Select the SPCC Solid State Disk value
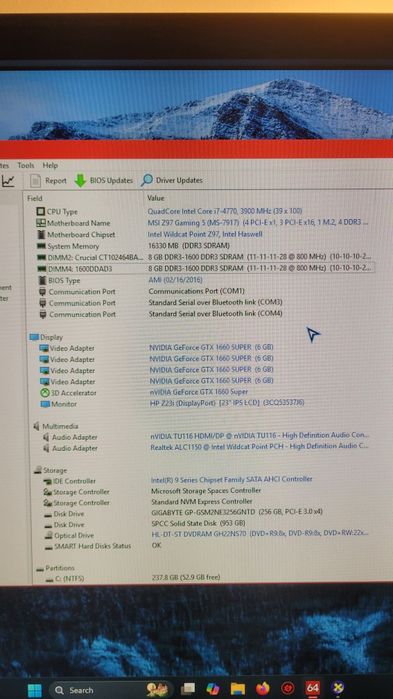 click(x=198, y=523)
